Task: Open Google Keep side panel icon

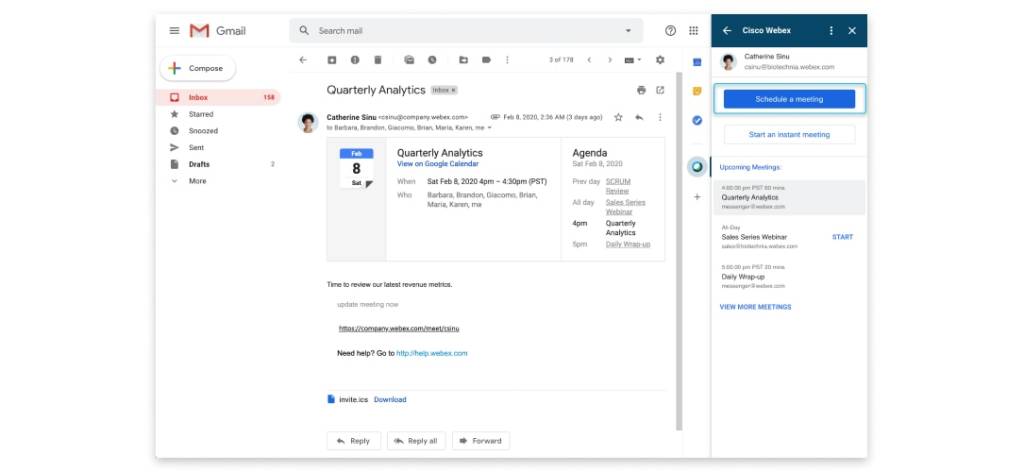Action: click(697, 91)
